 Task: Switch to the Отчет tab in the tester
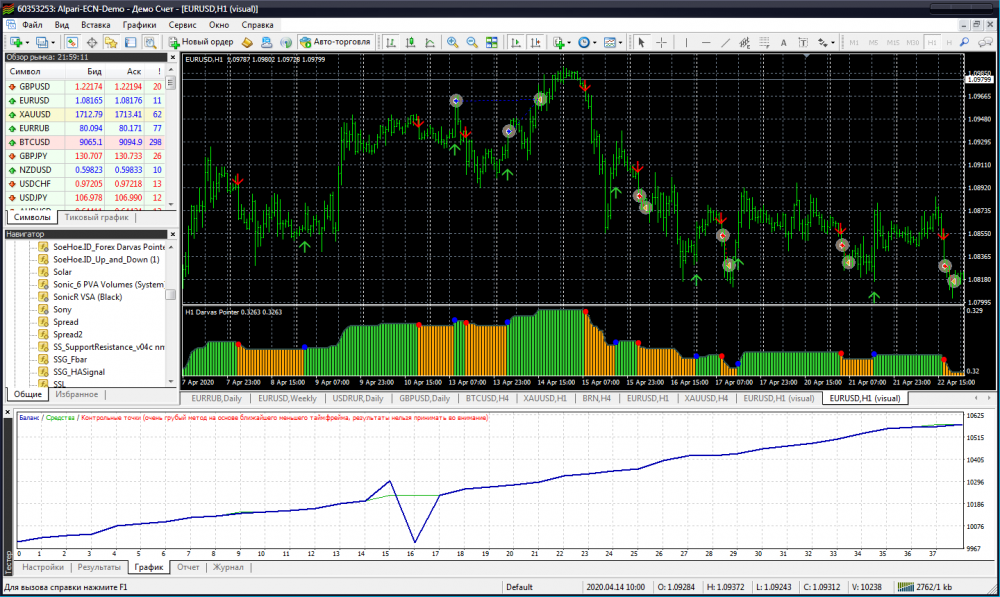[187, 567]
